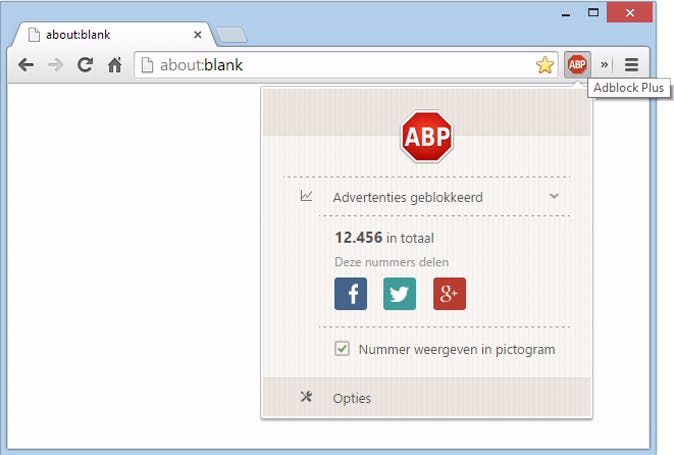Uncheck Nummer weergeven in pictogram
The width and height of the screenshot is (674, 455).
(x=342, y=348)
